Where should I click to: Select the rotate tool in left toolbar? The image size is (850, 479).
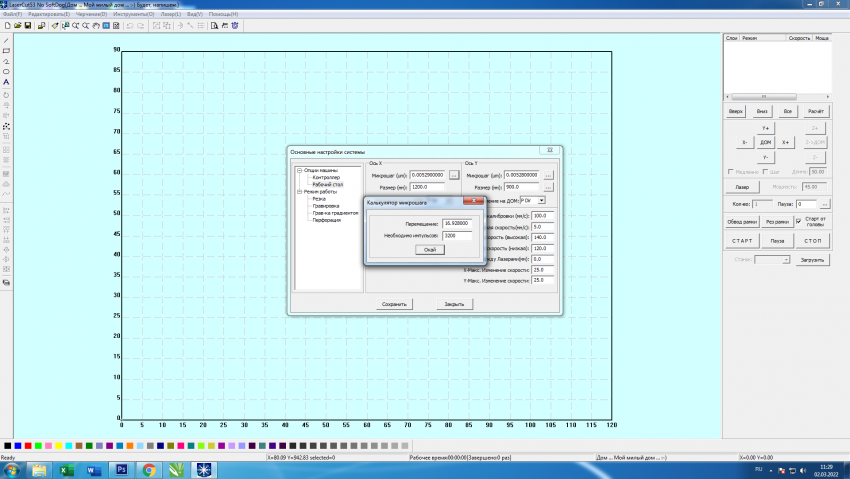click(6, 95)
